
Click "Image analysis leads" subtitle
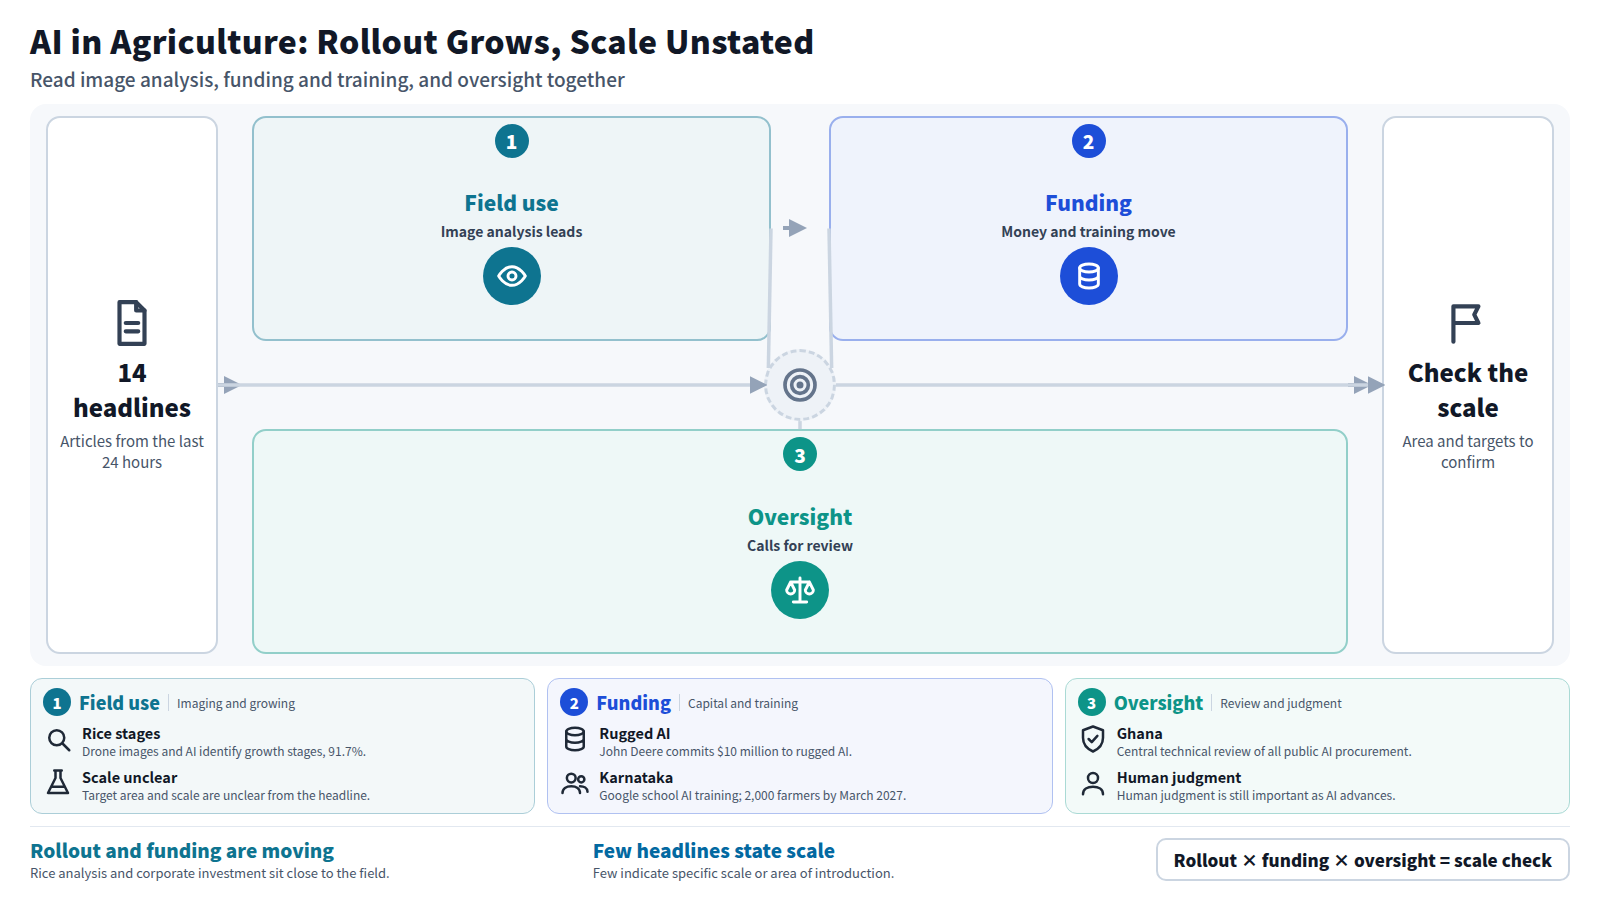click(511, 232)
